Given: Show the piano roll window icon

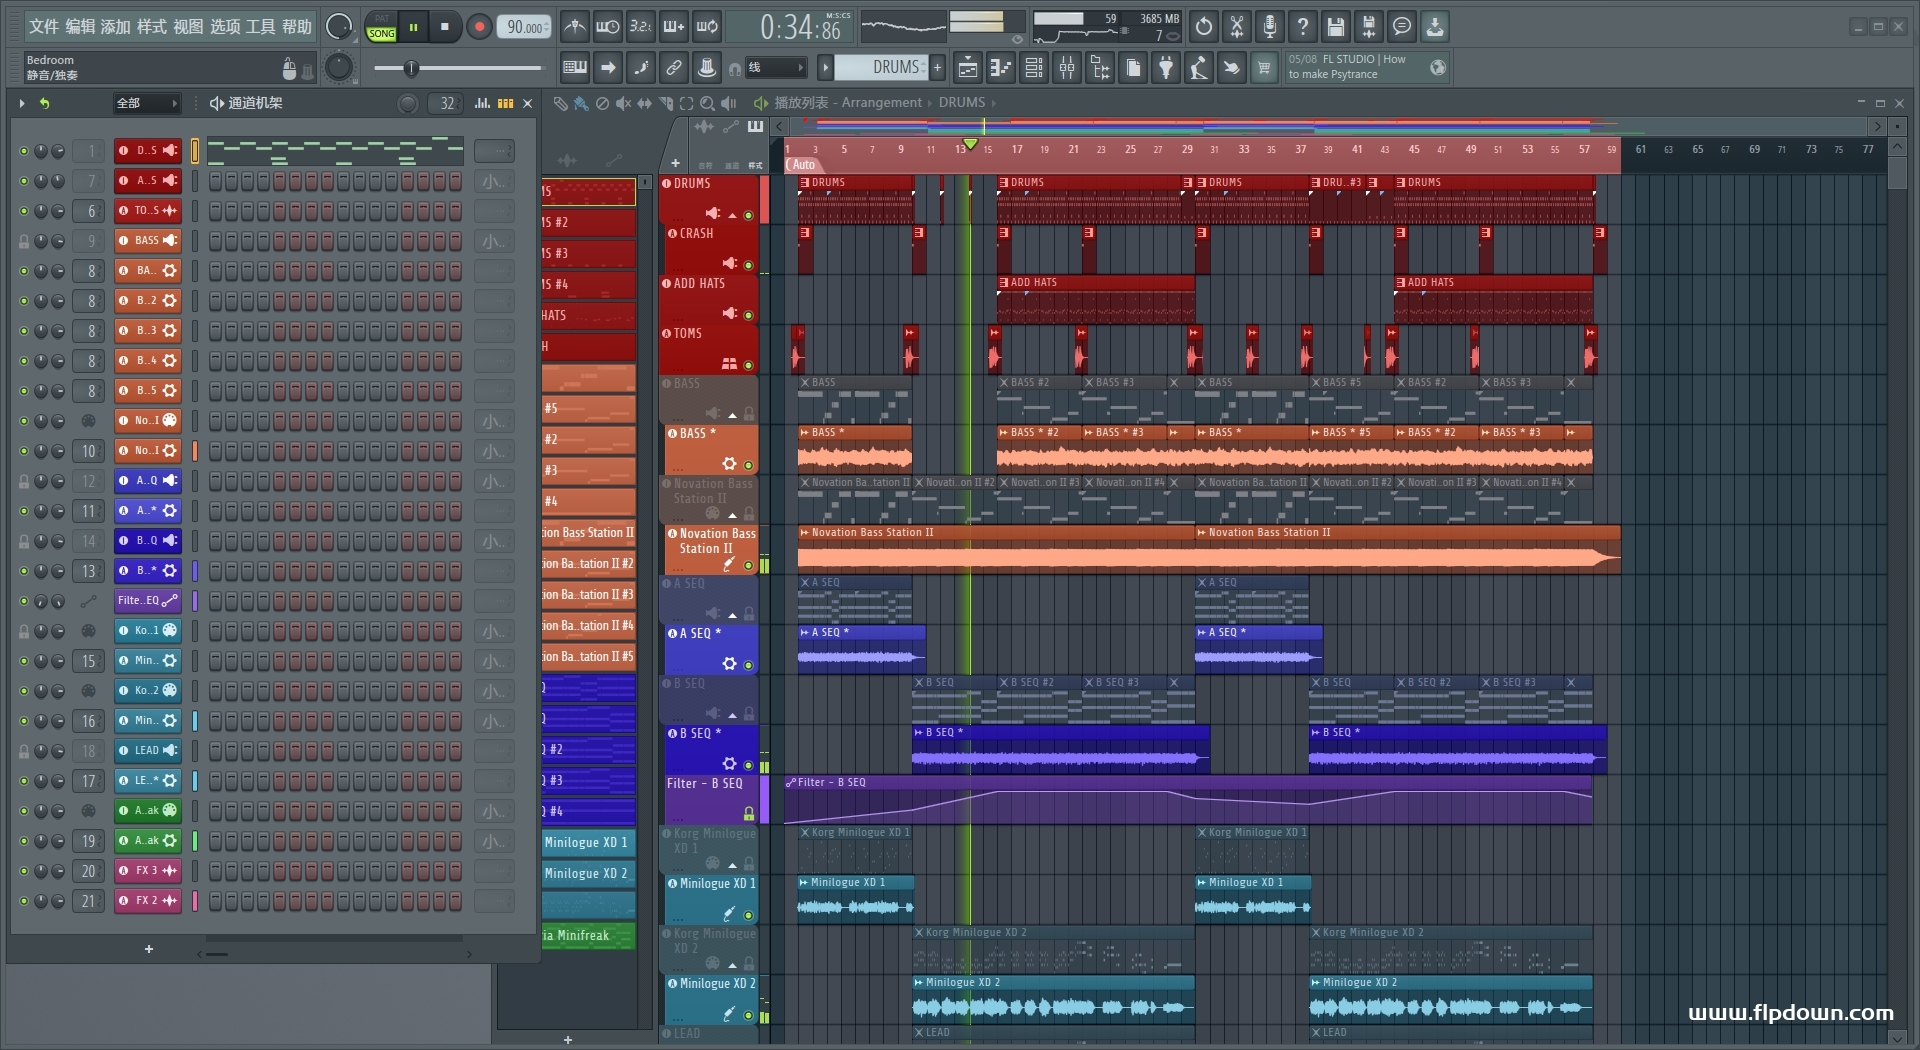Looking at the screenshot, I should click(1001, 68).
